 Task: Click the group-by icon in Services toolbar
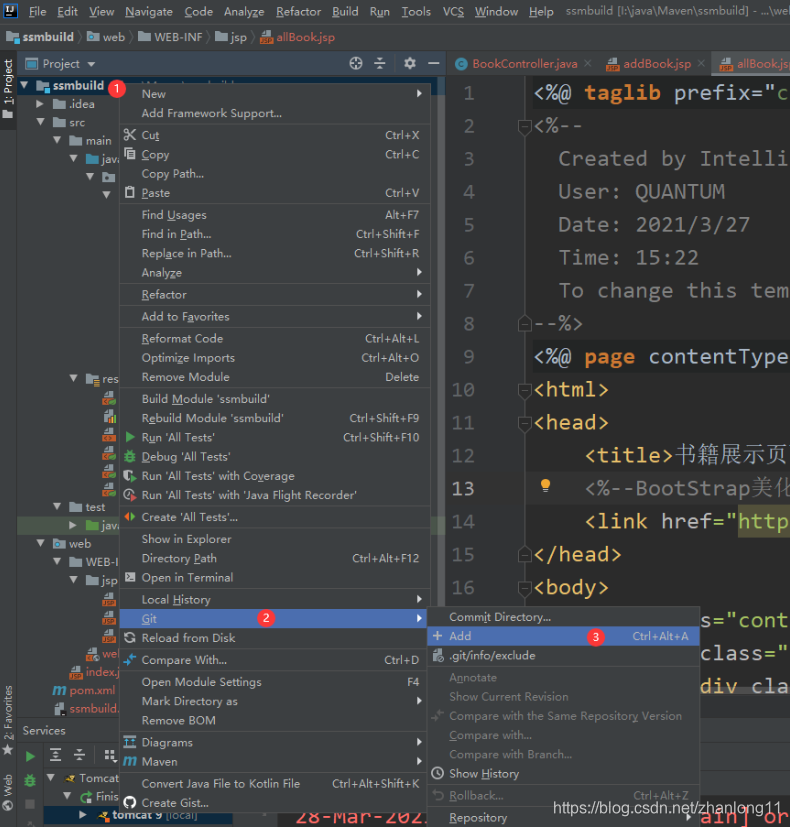110,755
